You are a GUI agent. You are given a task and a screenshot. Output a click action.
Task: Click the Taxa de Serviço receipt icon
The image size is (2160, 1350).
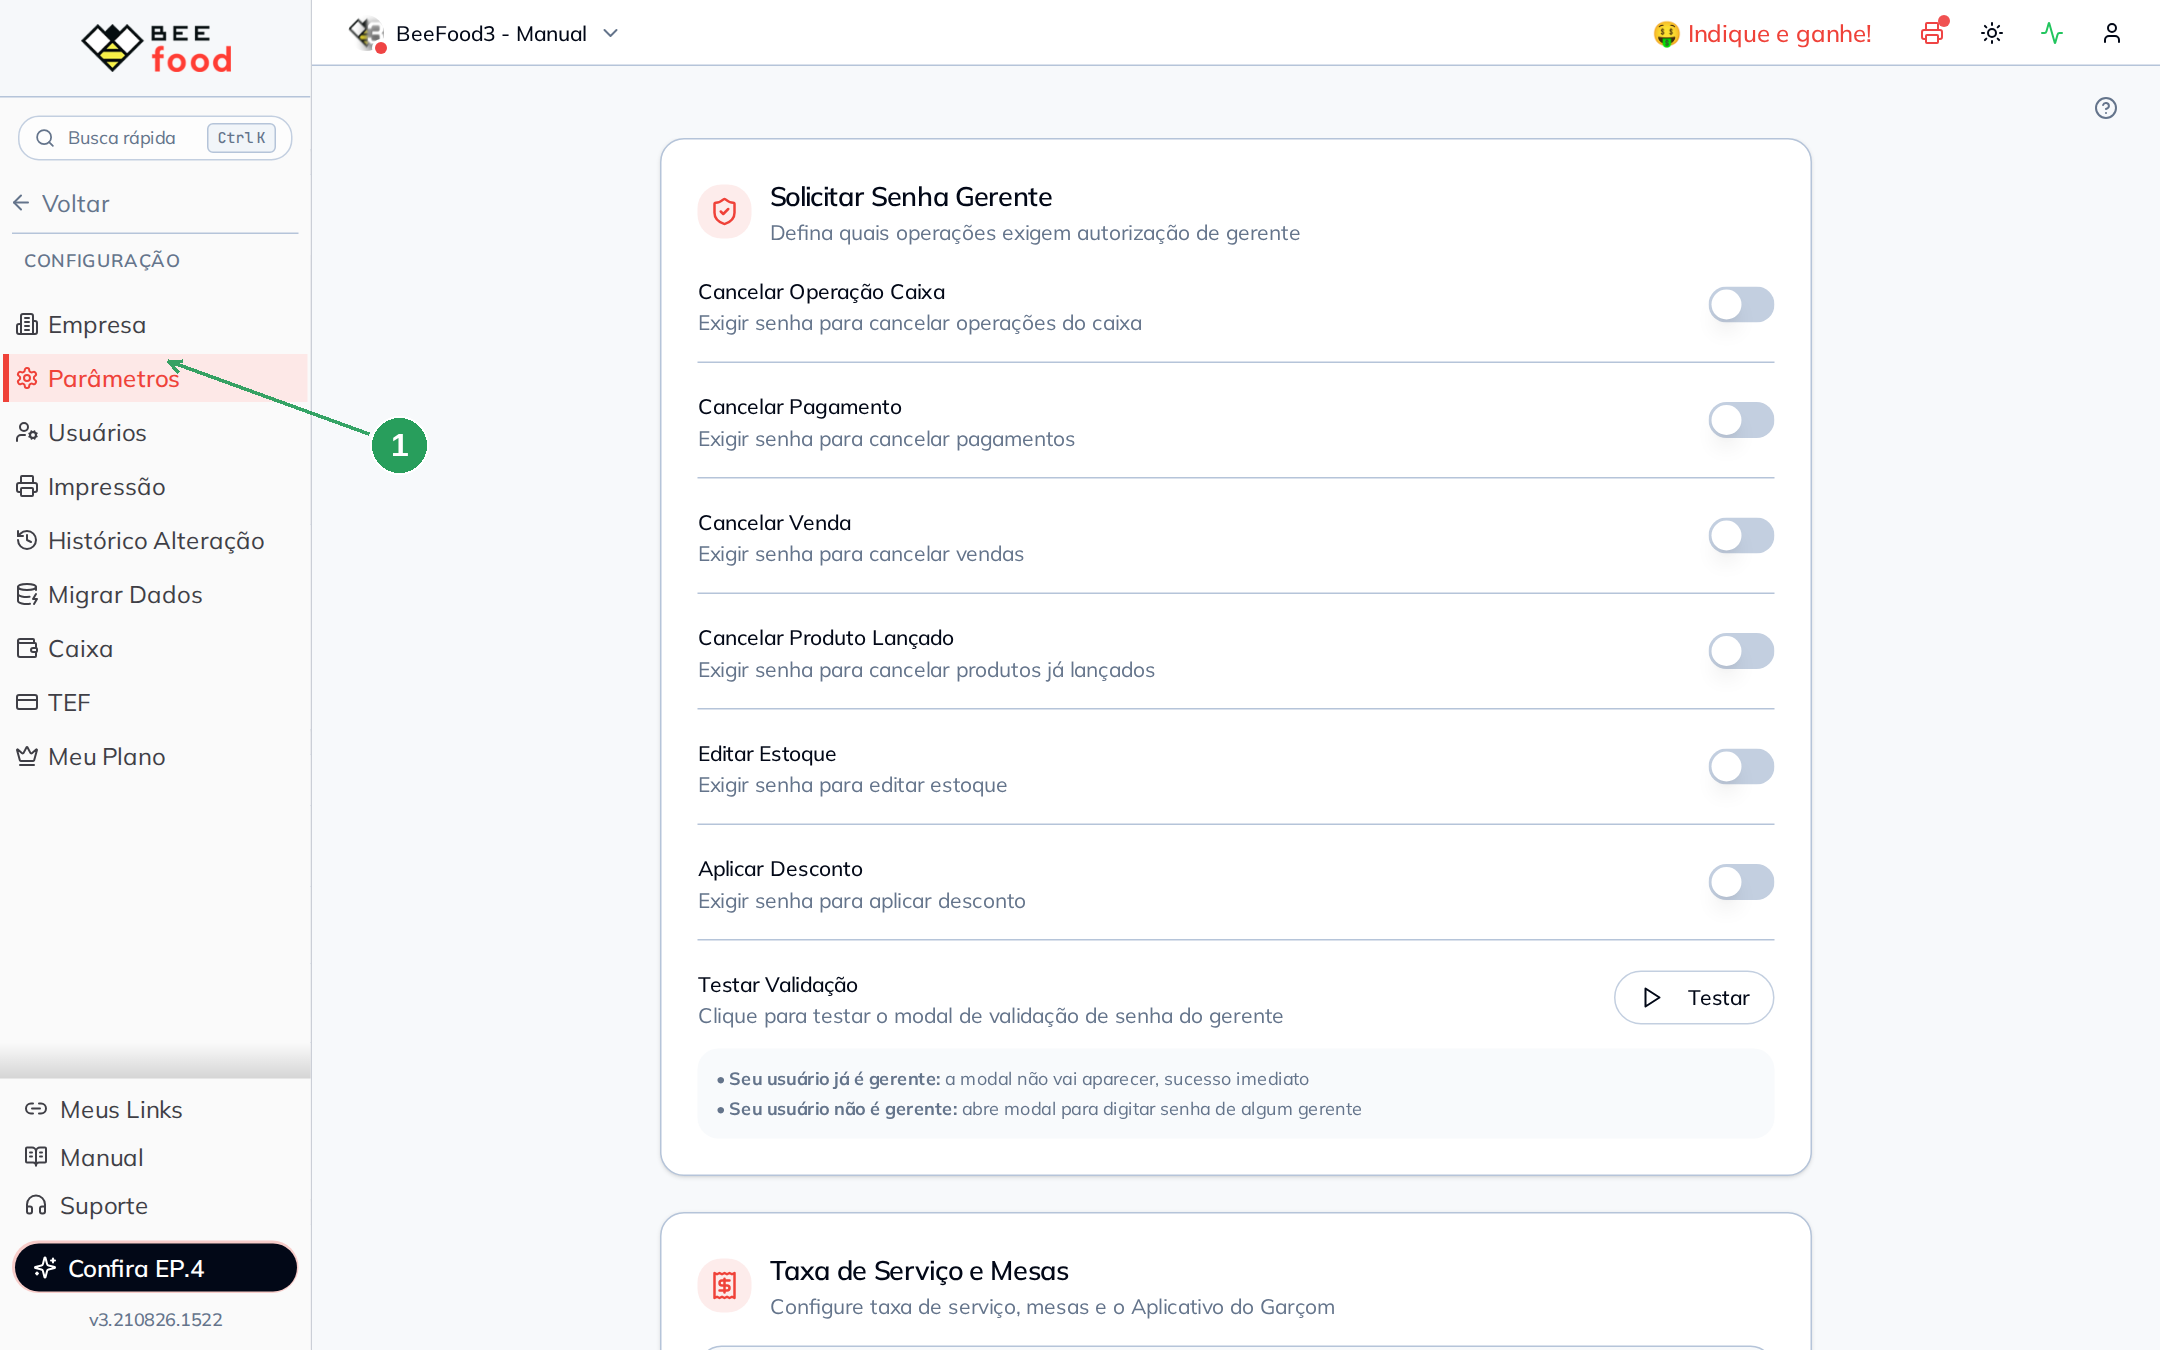[724, 1285]
